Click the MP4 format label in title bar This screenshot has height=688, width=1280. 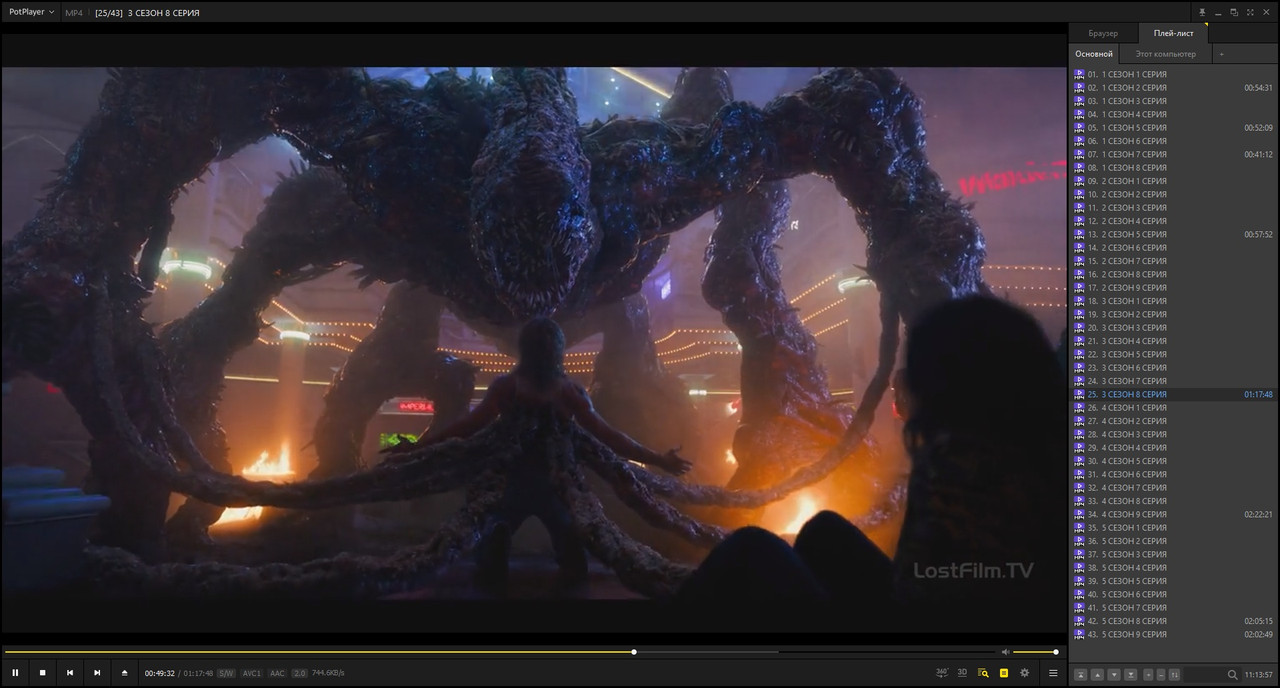[74, 12]
